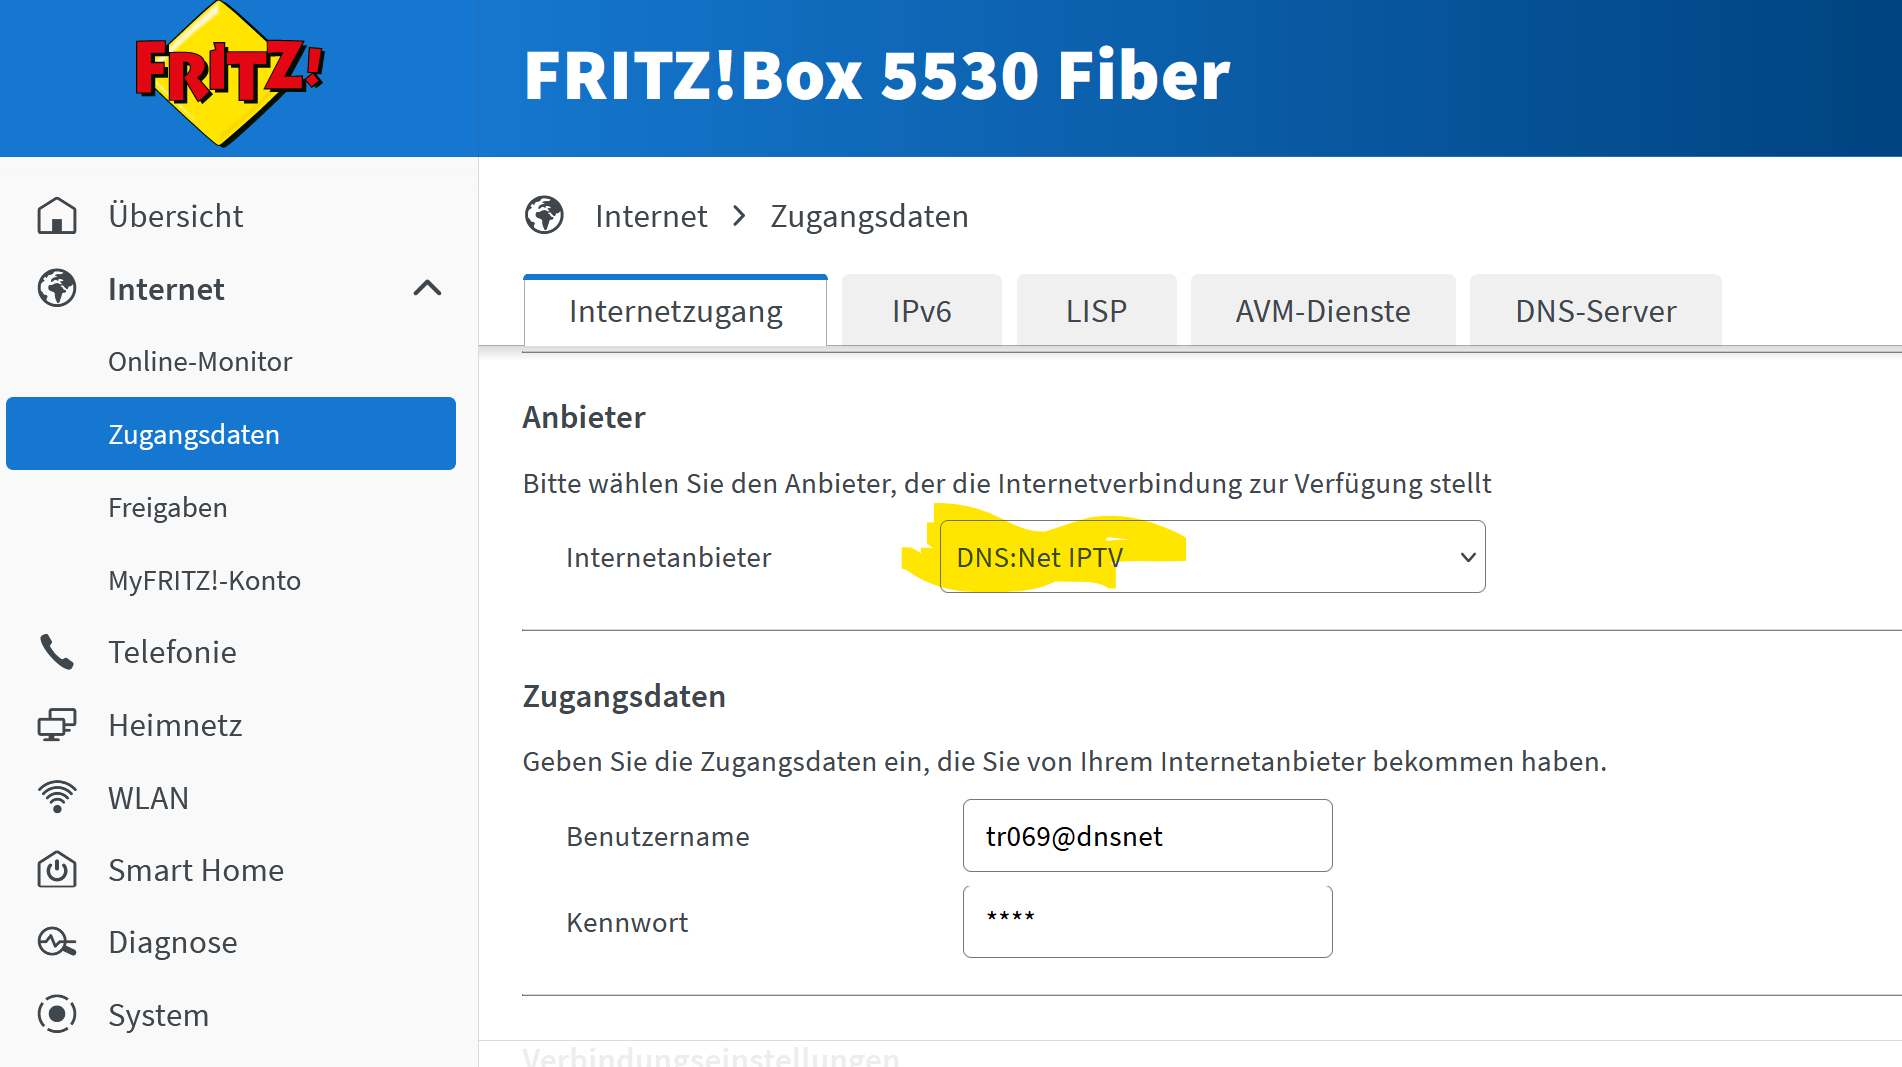Click the Telefonie phone icon

pos(57,652)
